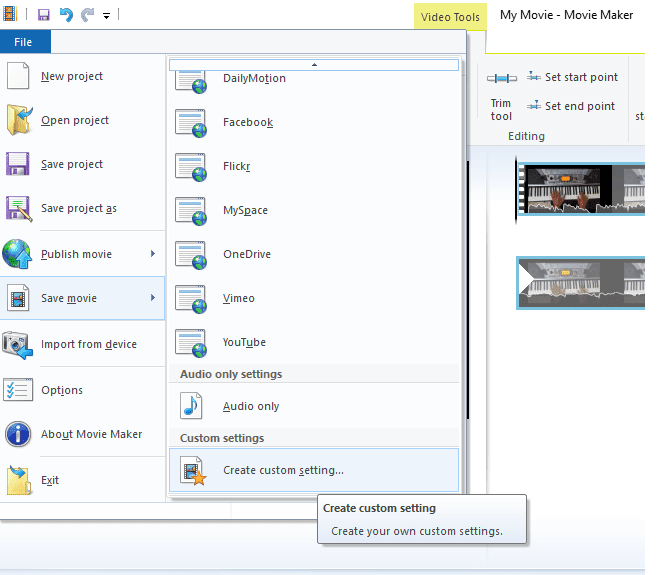Click the Import from device camera icon
The height and width of the screenshot is (575, 670).
18,345
